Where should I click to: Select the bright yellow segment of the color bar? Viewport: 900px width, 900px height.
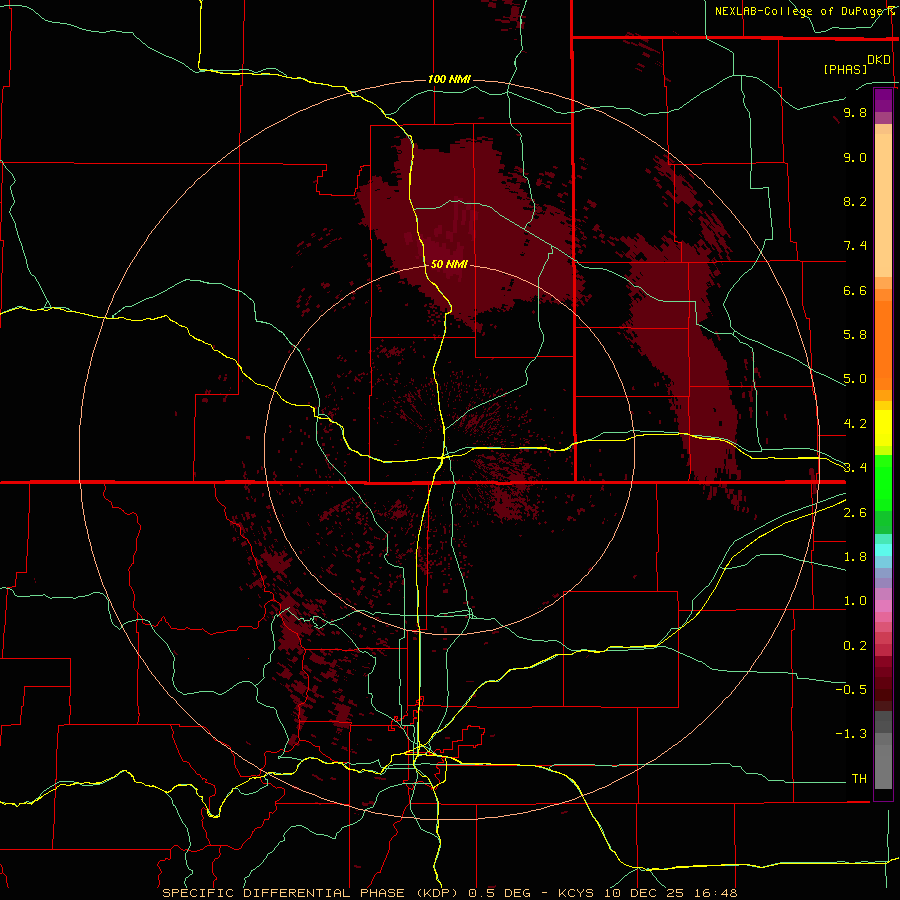[x=883, y=428]
